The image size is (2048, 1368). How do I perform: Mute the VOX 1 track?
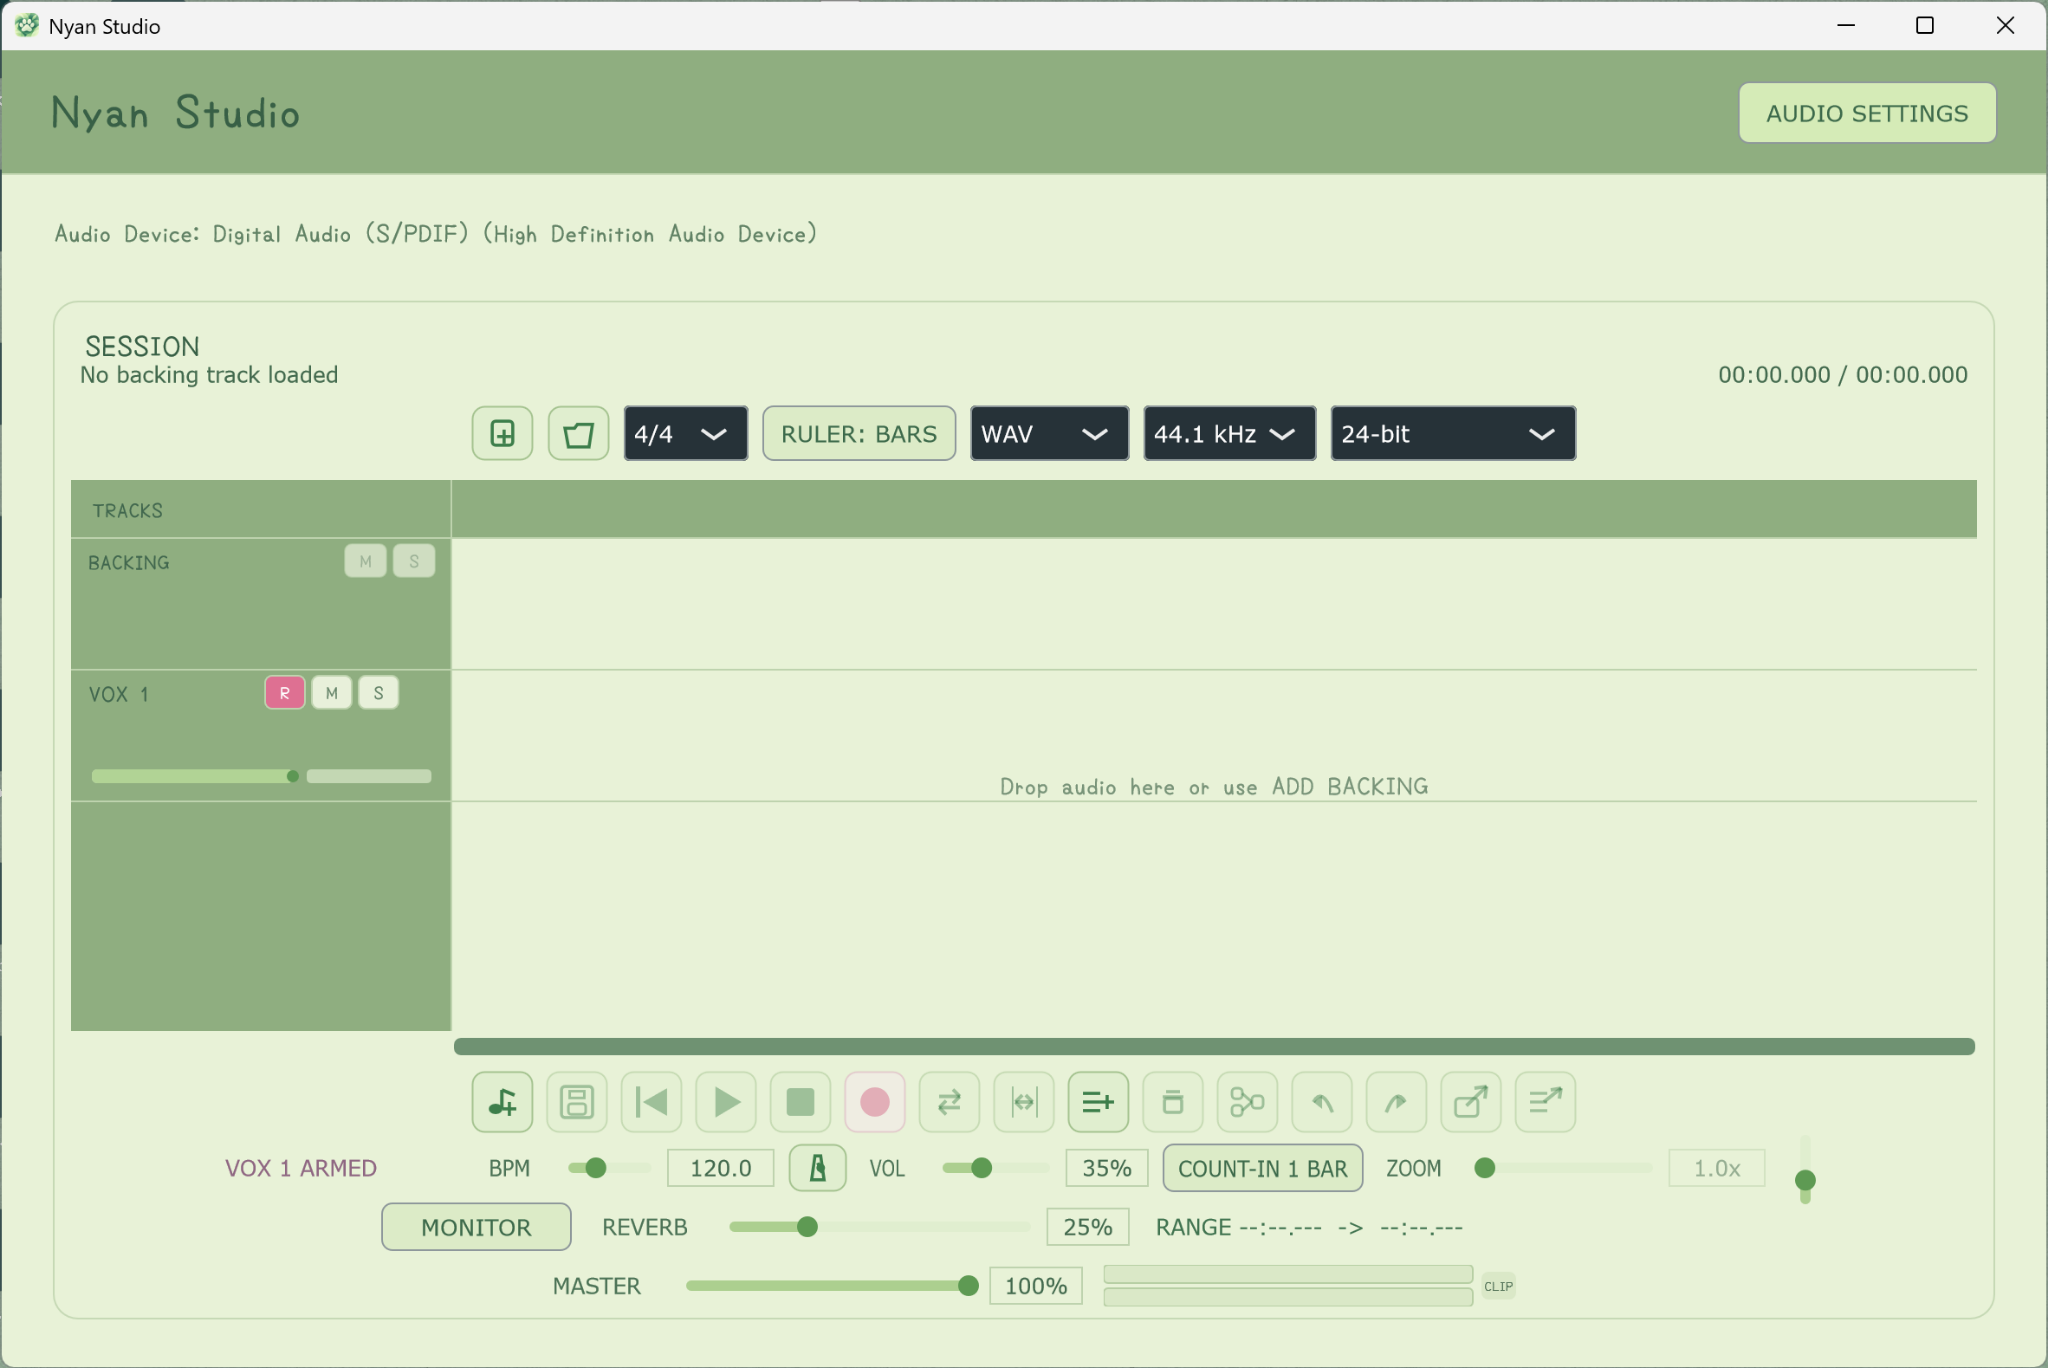[331, 693]
